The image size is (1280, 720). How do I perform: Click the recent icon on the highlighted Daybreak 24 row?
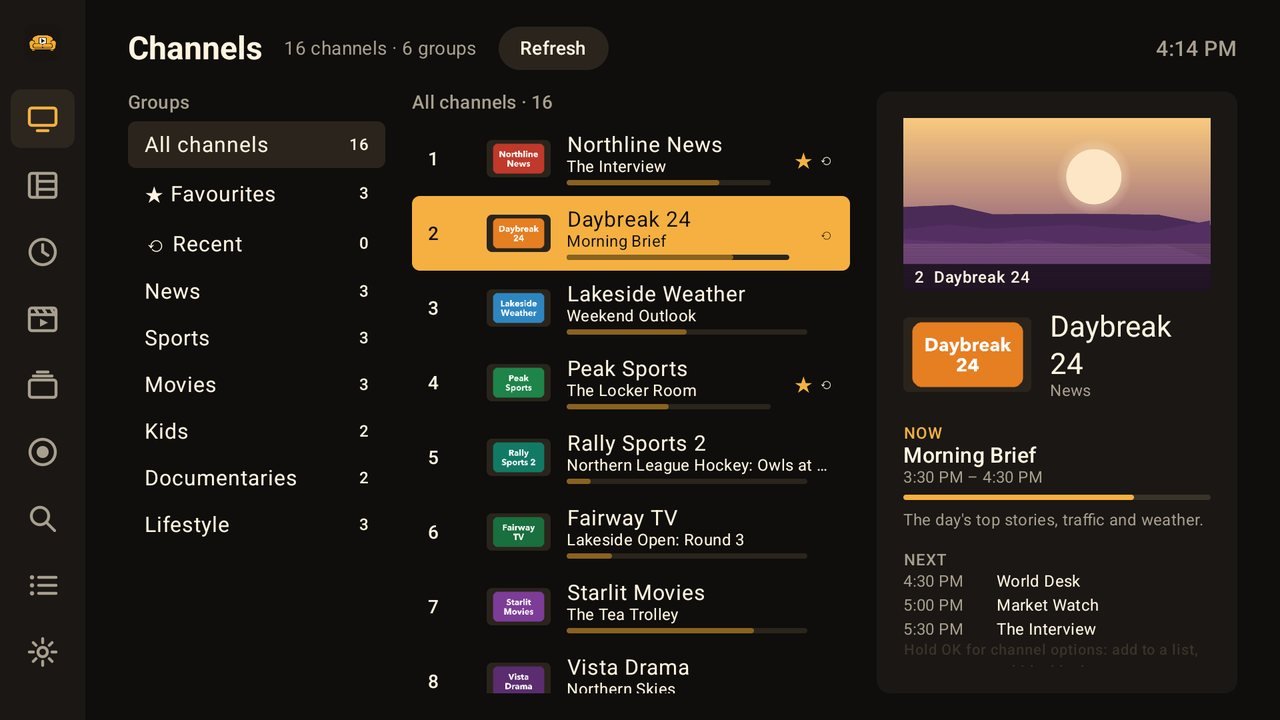[826, 236]
